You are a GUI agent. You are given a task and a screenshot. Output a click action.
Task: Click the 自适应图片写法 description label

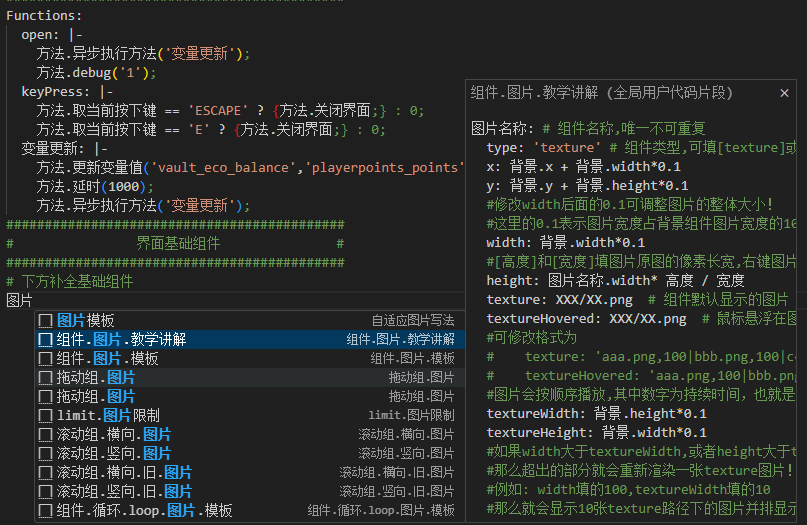(x=413, y=321)
